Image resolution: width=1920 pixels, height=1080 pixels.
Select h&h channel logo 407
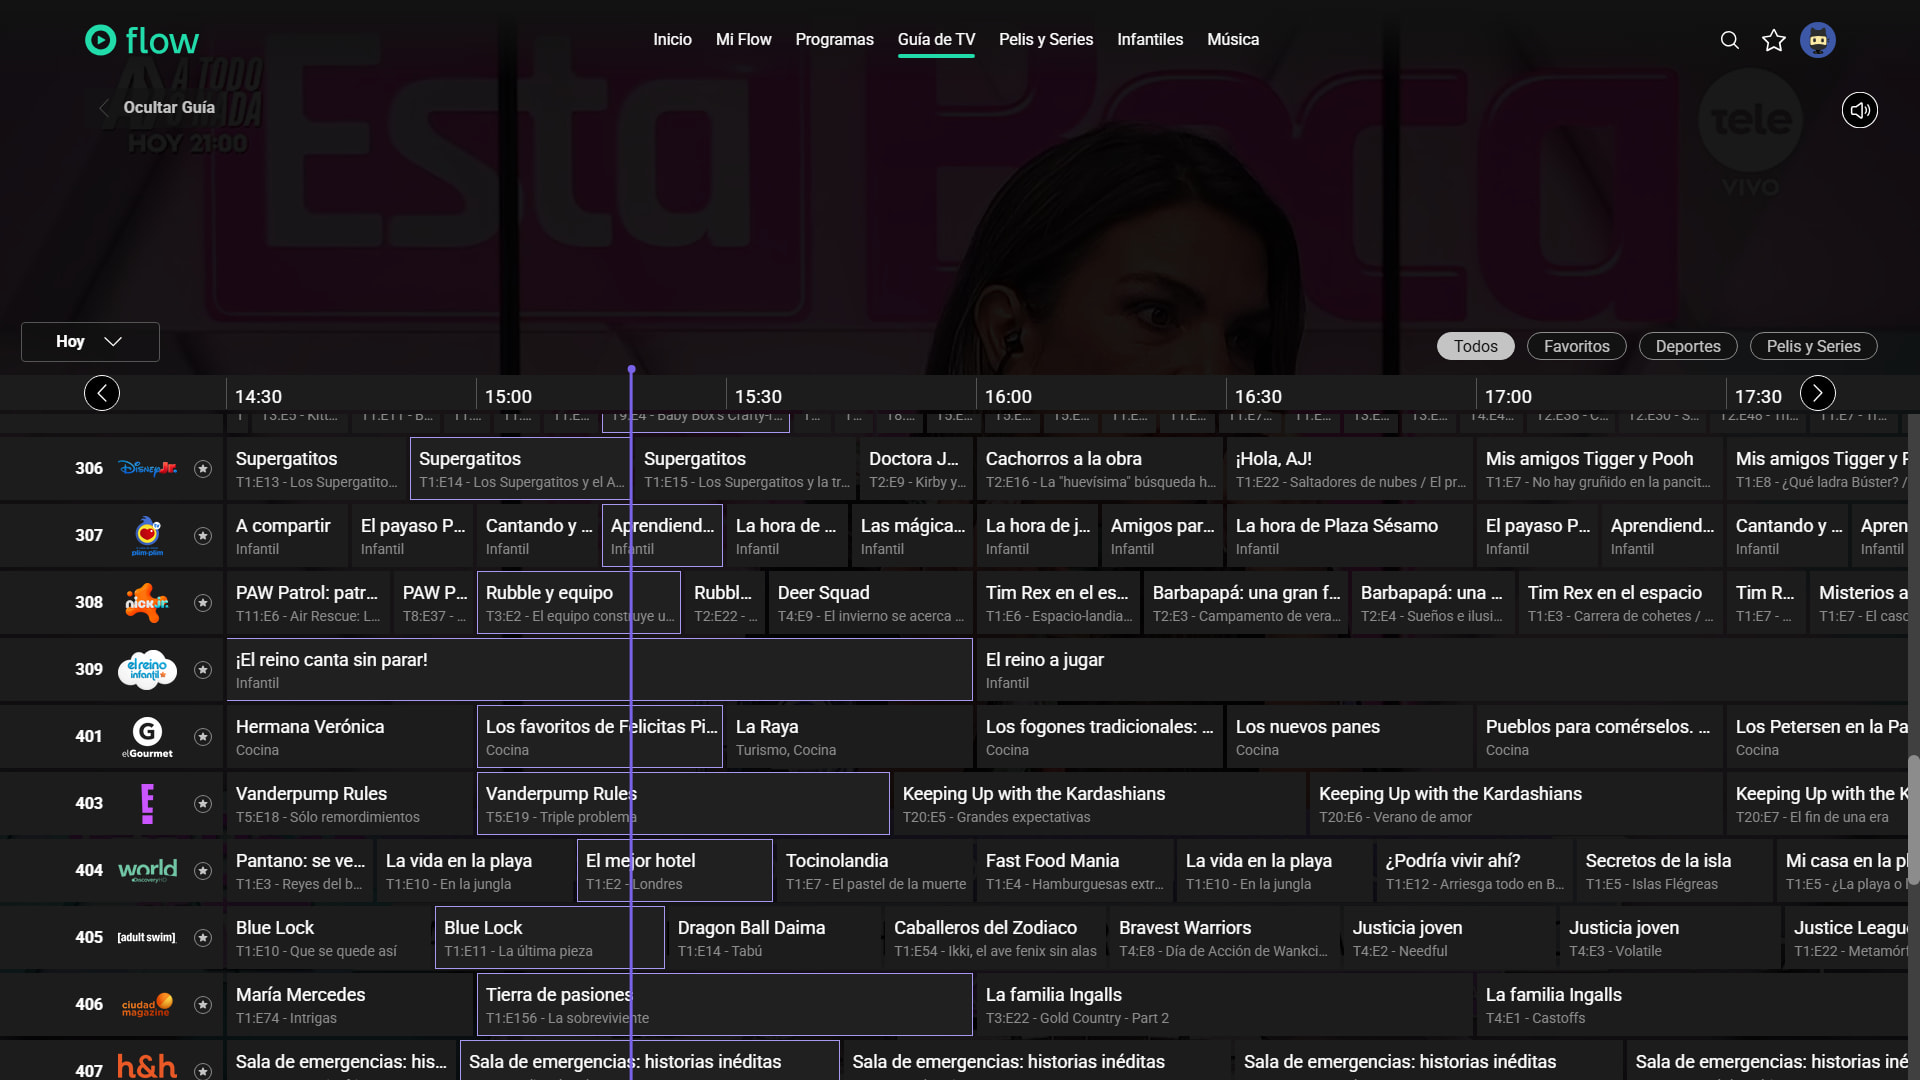[147, 1067]
